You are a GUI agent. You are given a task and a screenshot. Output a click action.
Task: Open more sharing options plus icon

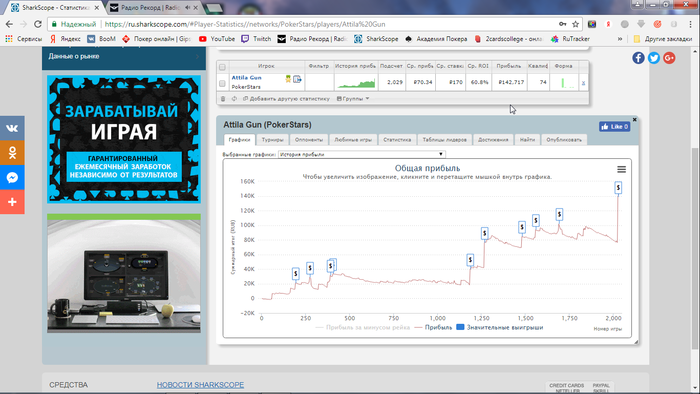tap(12, 202)
